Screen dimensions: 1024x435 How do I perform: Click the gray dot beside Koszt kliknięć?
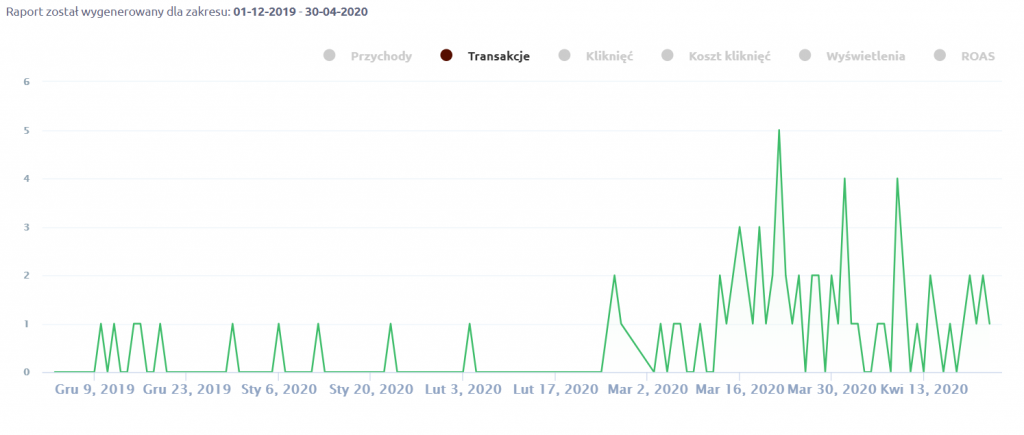pos(667,56)
